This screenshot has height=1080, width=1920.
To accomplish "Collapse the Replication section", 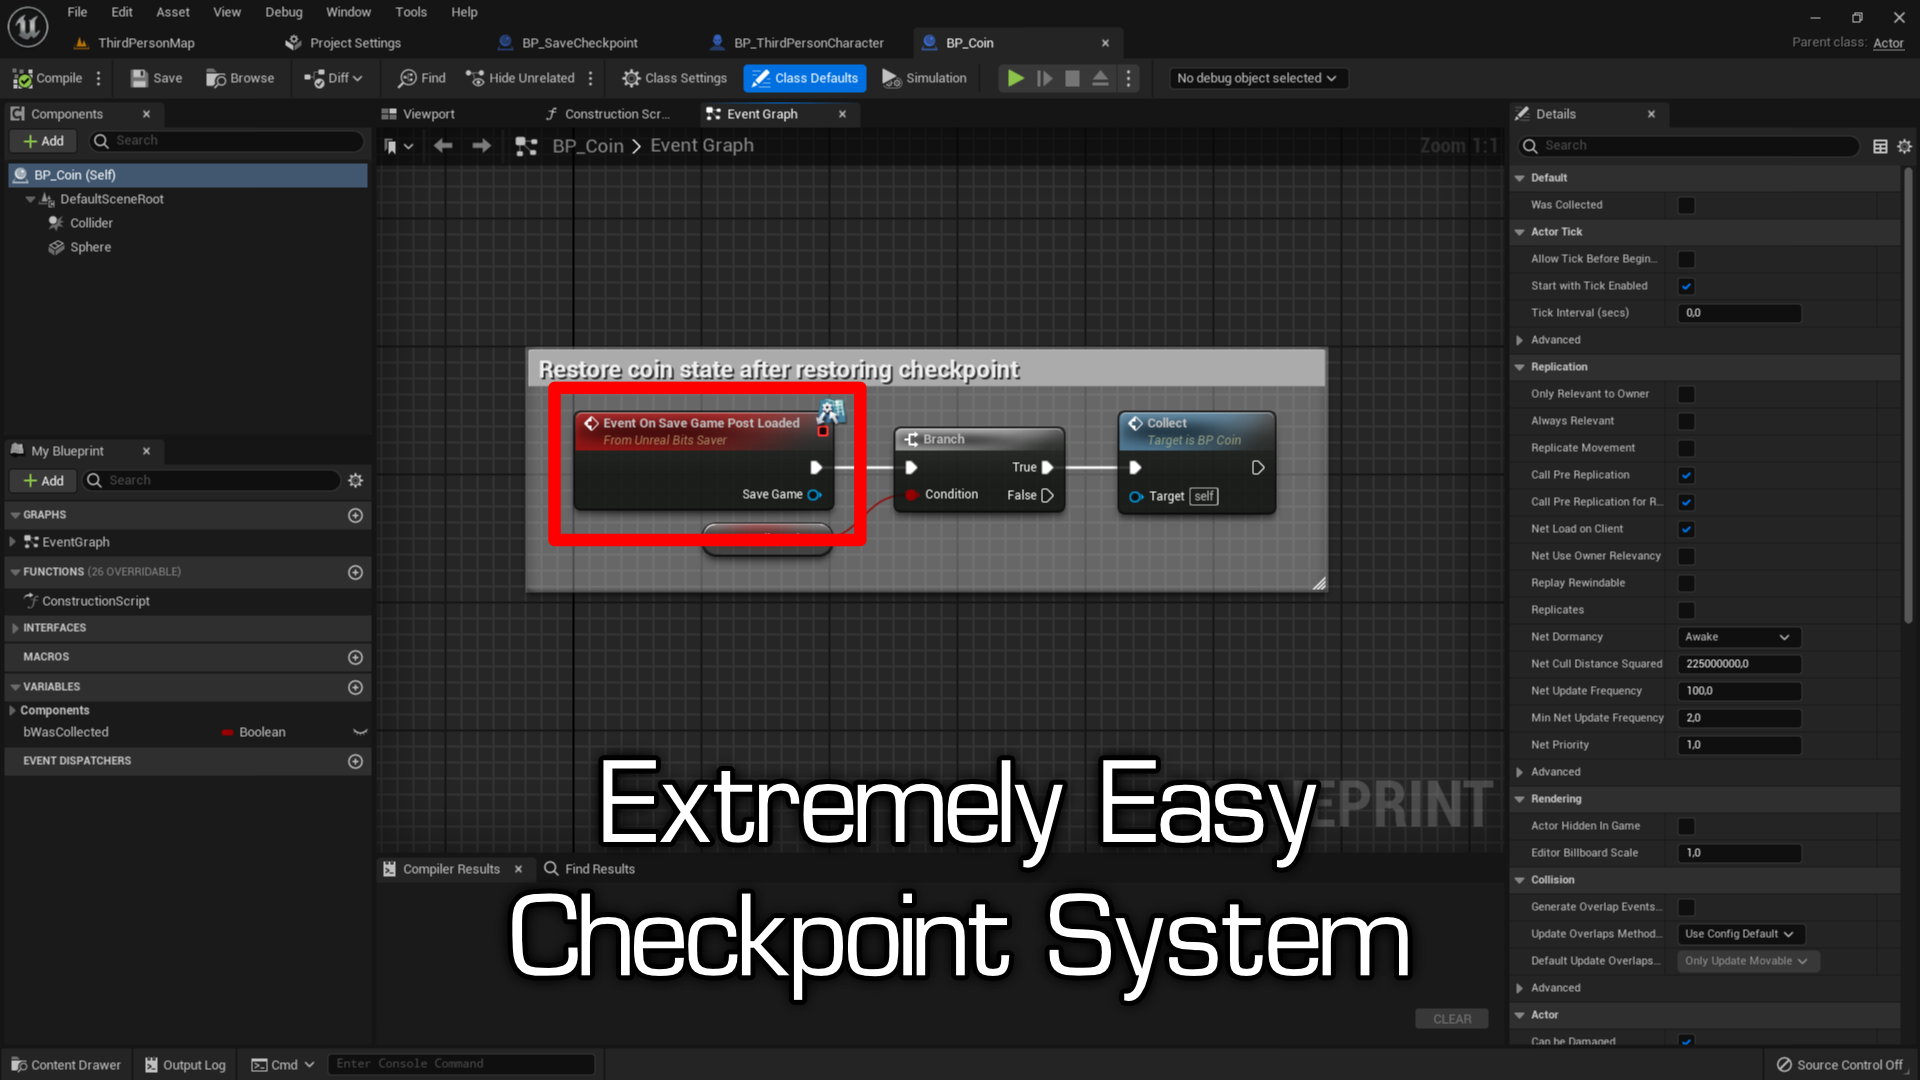I will [x=1520, y=367].
